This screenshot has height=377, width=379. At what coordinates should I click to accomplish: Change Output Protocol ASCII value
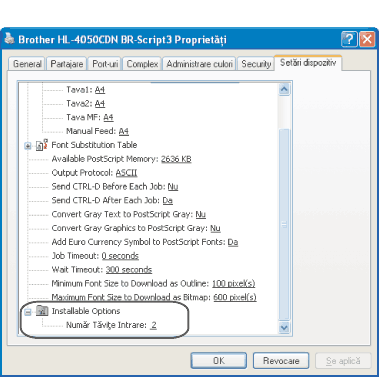pyautogui.click(x=126, y=173)
